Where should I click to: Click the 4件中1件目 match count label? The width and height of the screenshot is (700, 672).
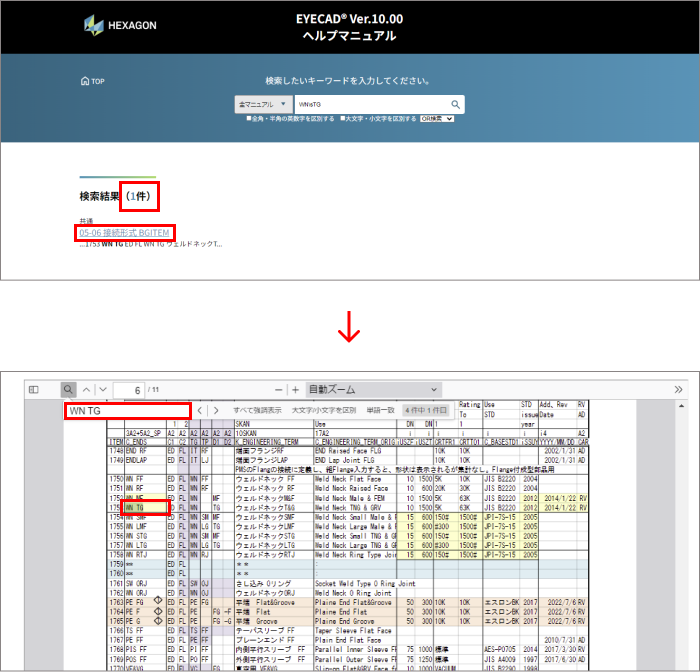tap(426, 410)
